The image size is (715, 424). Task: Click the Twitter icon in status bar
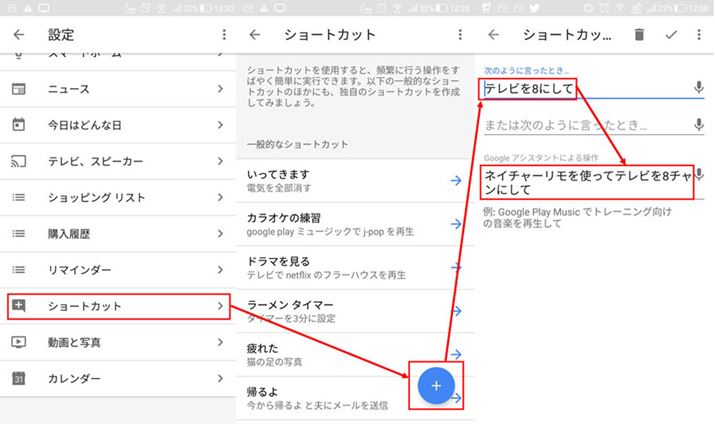click(534, 8)
